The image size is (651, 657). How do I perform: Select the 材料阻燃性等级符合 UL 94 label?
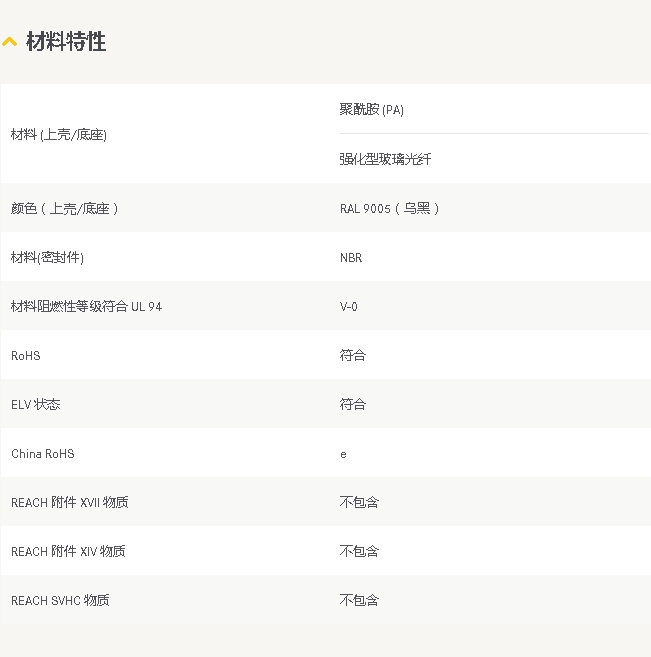click(86, 307)
